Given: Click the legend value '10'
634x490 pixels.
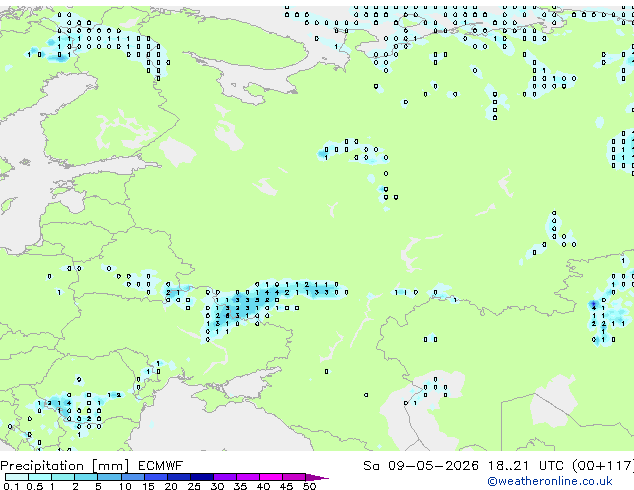Looking at the screenshot, I should pyautogui.click(x=125, y=486).
